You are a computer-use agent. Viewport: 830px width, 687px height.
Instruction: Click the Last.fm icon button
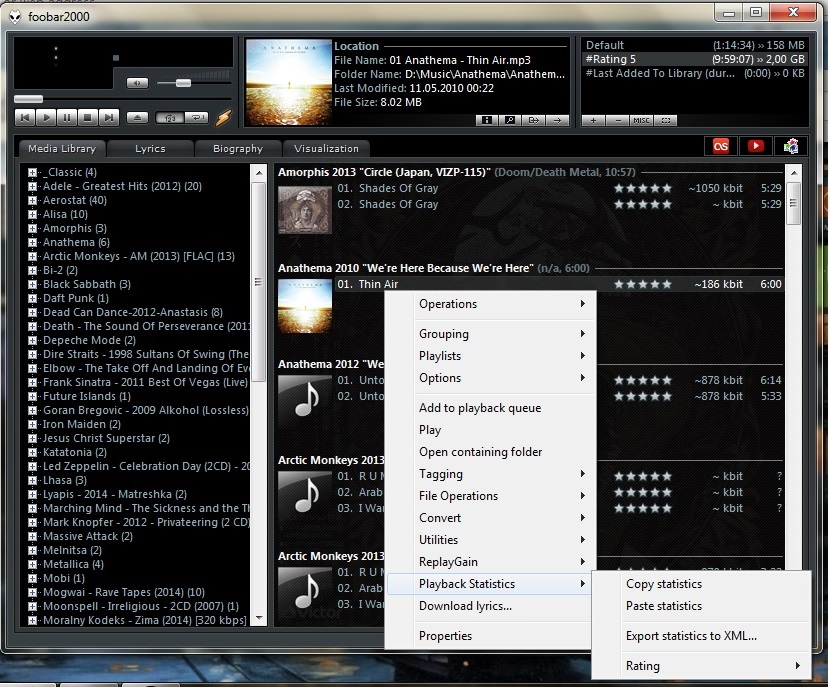[x=720, y=146]
